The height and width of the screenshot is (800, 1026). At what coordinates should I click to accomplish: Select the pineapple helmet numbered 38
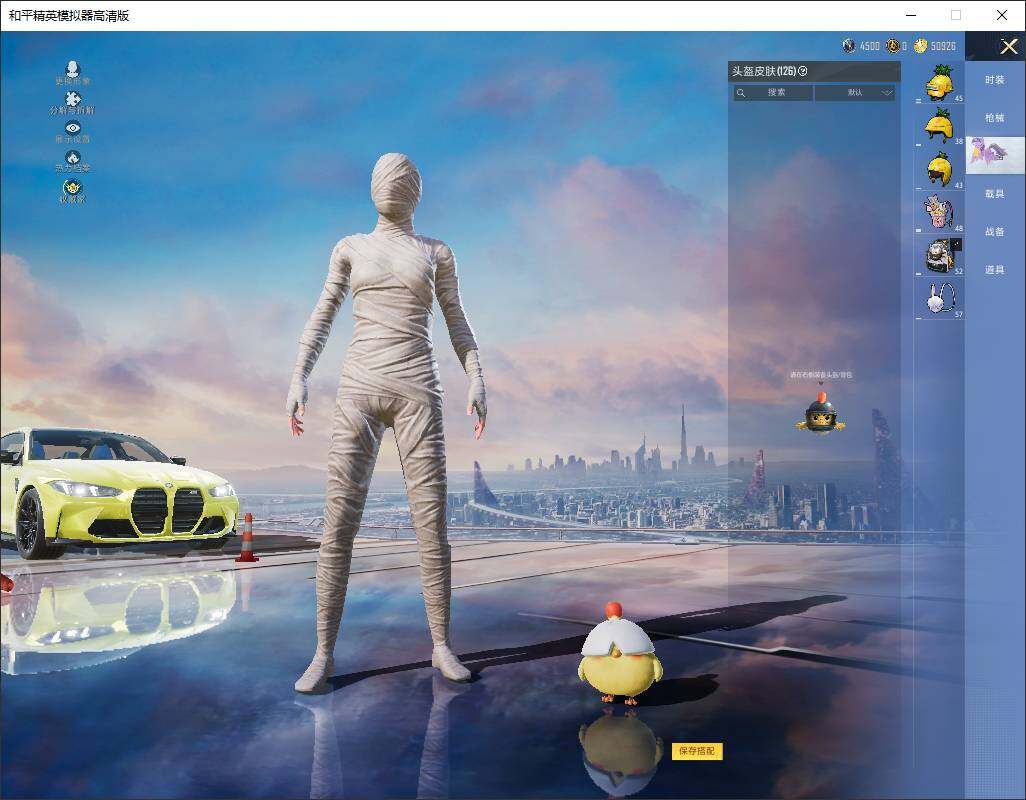[940, 126]
